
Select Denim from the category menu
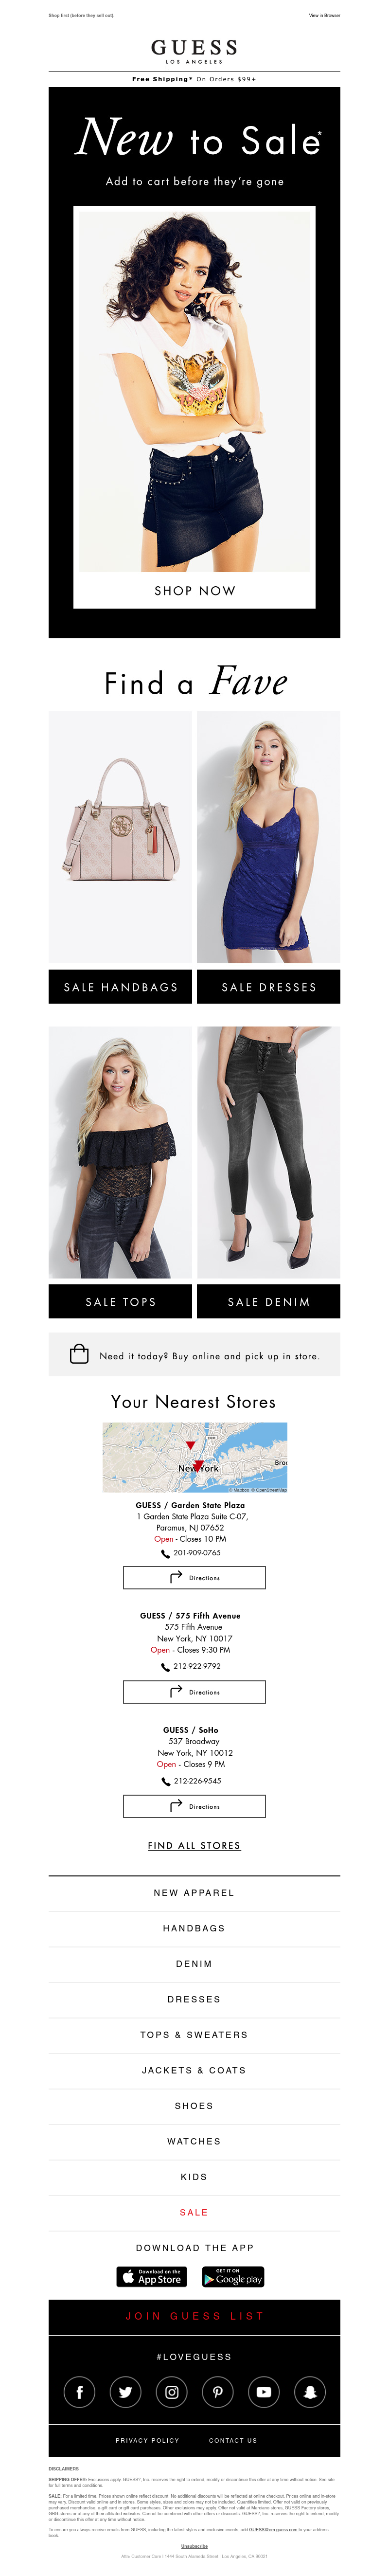click(194, 1964)
